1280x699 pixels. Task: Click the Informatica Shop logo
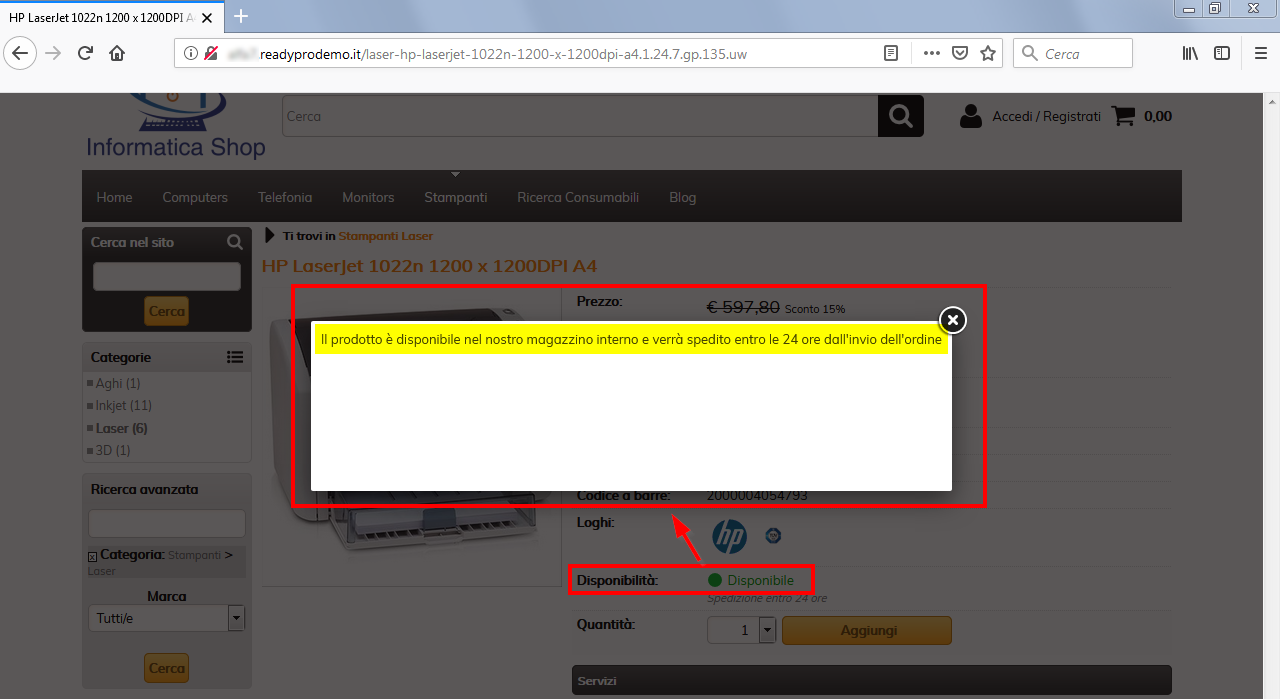pyautogui.click(x=175, y=127)
